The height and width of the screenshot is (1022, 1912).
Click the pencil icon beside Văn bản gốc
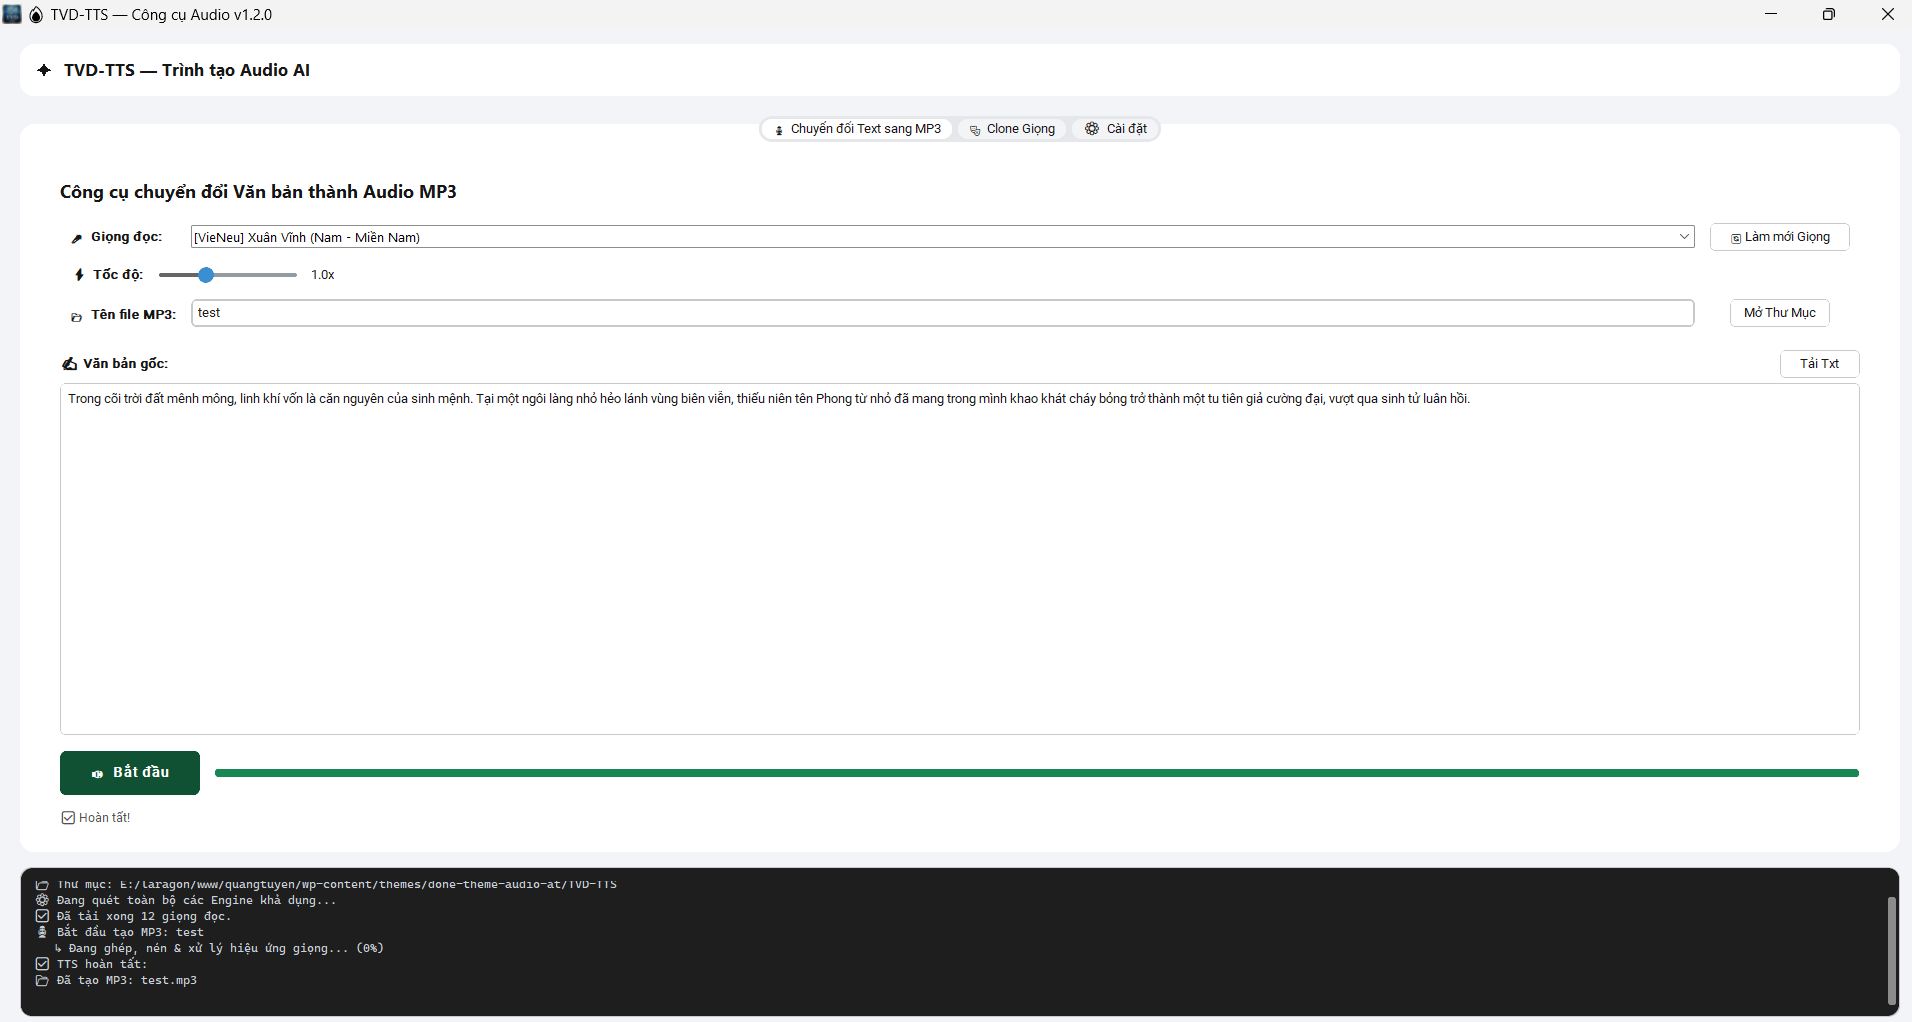click(x=69, y=364)
